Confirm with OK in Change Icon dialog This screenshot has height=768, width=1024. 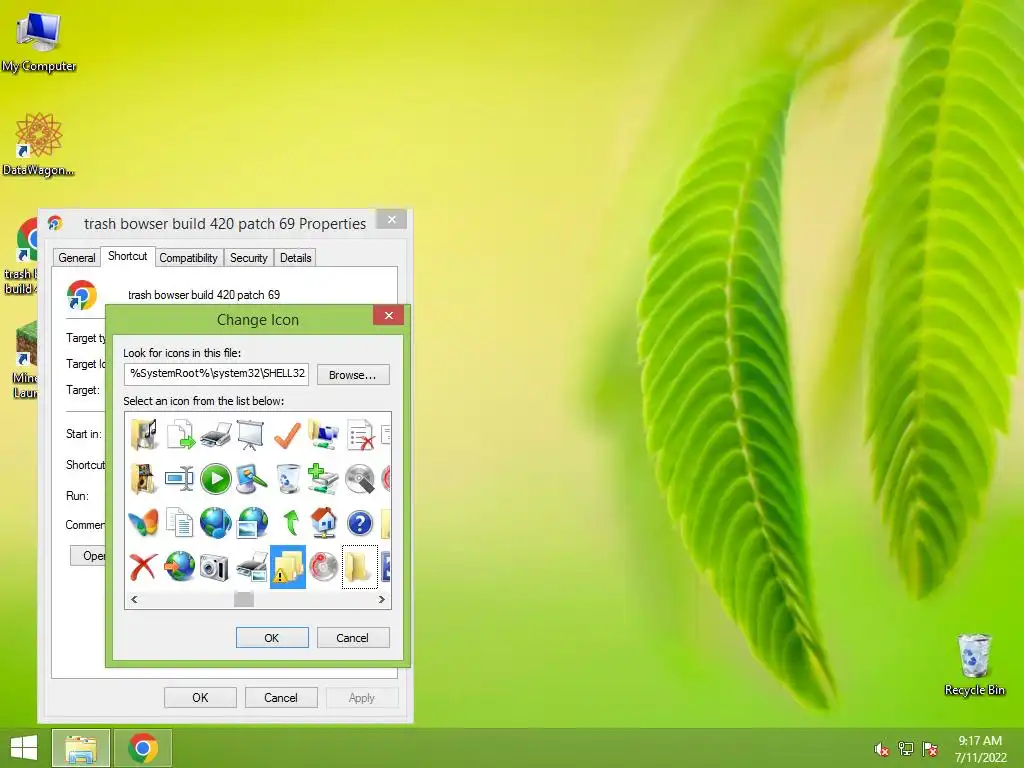point(272,637)
